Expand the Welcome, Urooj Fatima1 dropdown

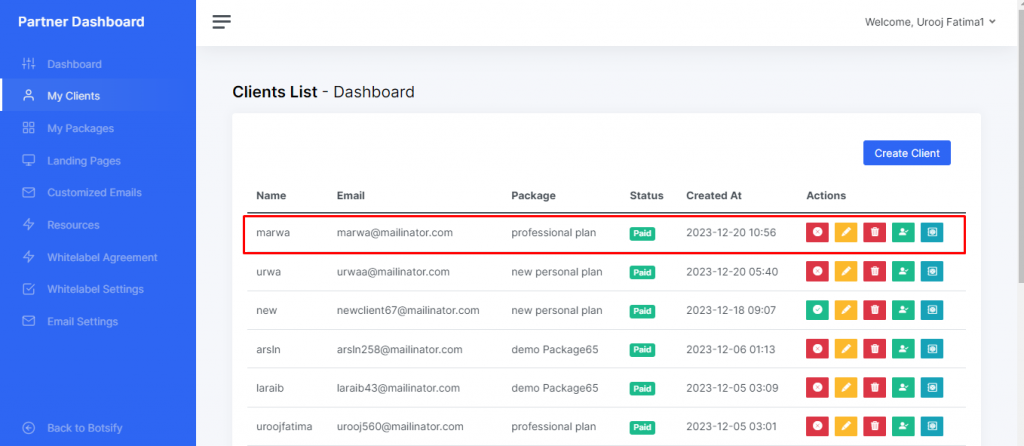(930, 22)
